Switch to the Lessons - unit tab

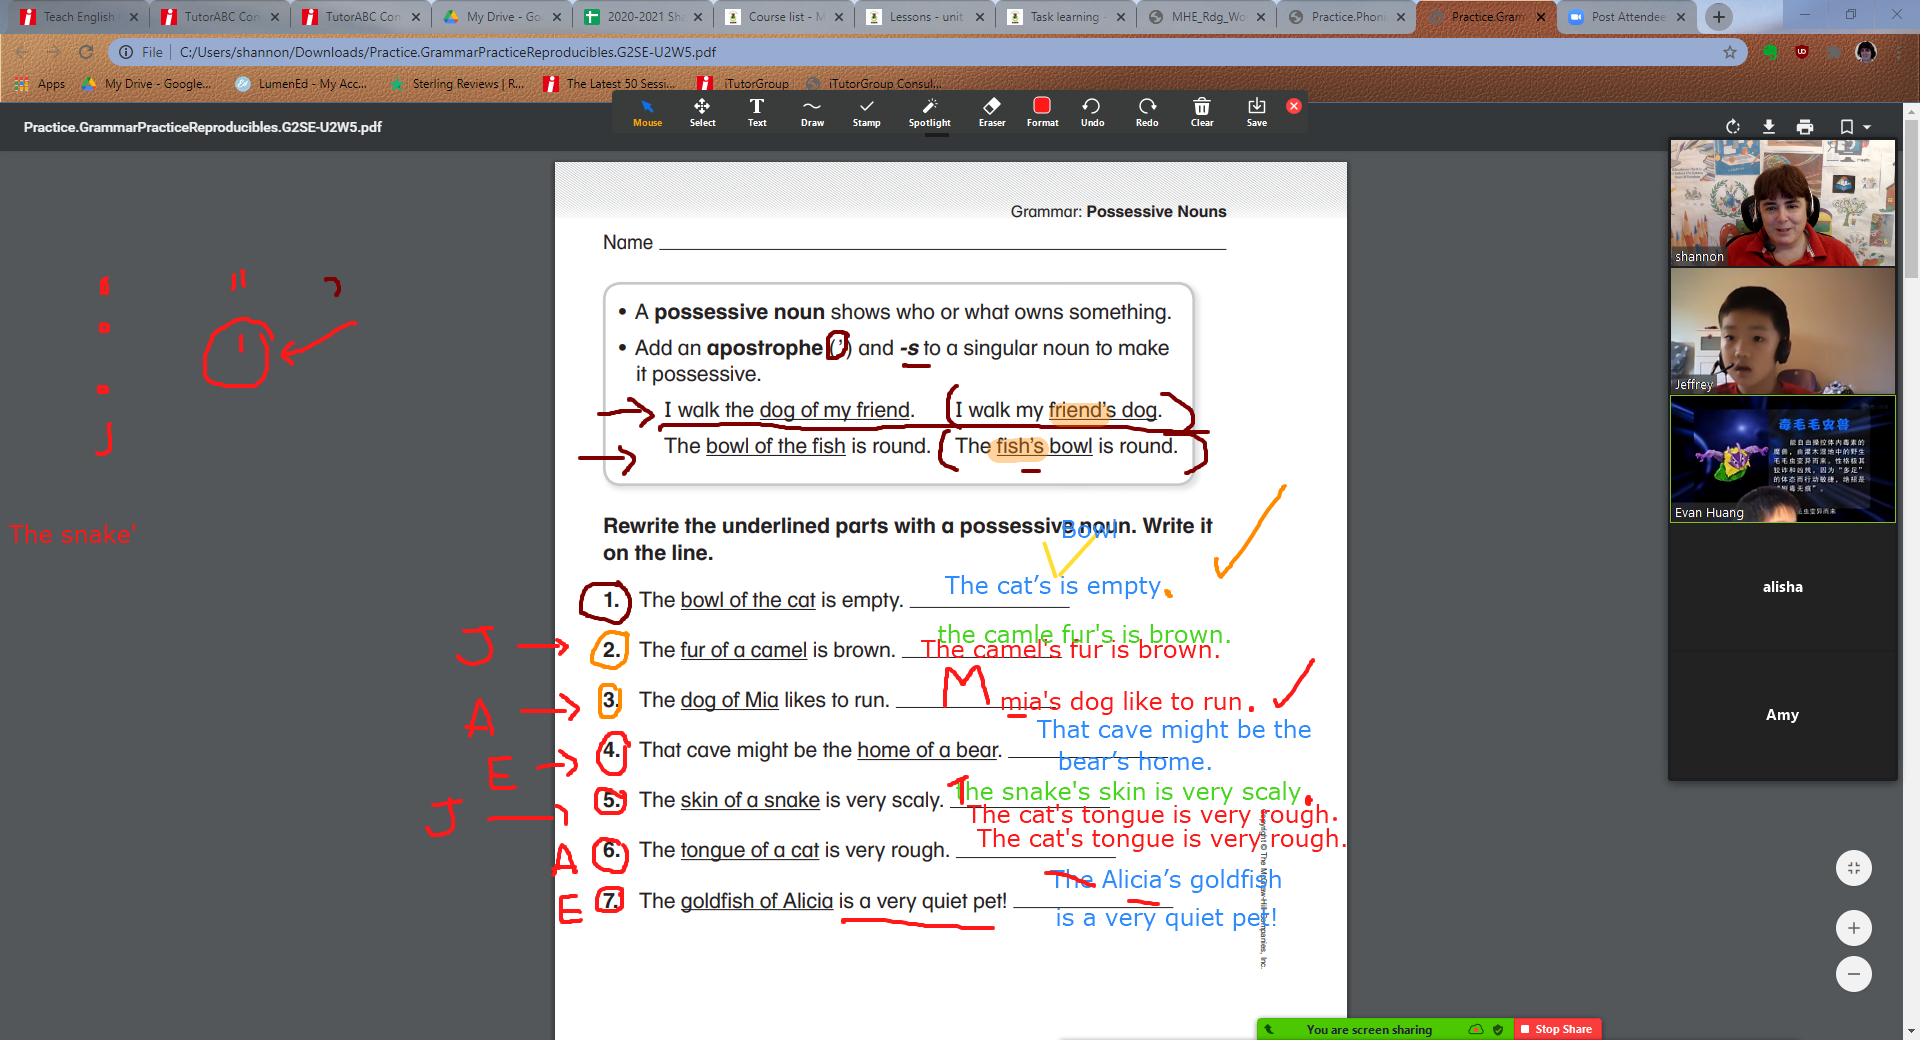pos(927,17)
